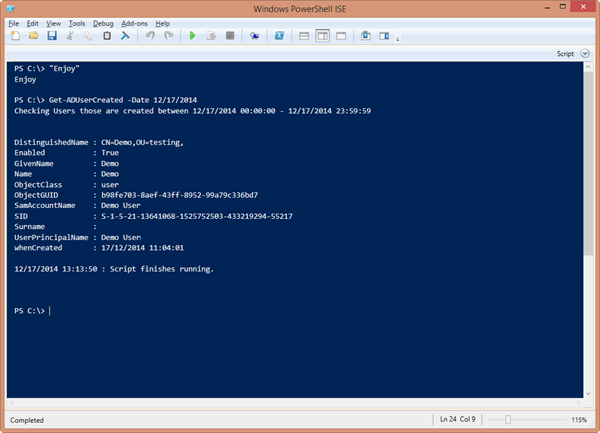Maximize the PowerShell ISE window

click(562, 7)
